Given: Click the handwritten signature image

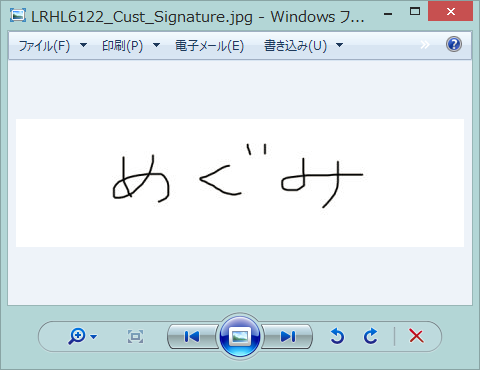Looking at the screenshot, I should click(x=240, y=183).
